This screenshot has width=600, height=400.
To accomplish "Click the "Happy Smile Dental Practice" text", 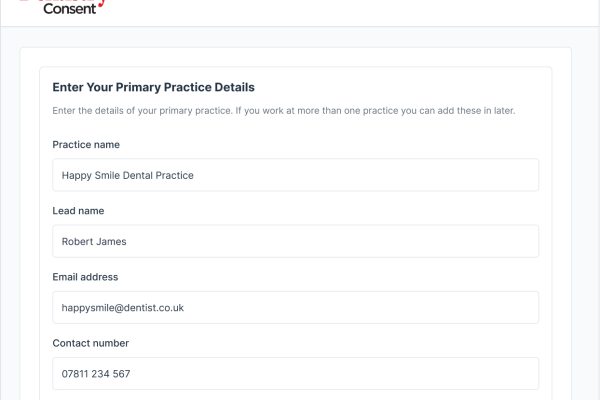I will (127, 175).
